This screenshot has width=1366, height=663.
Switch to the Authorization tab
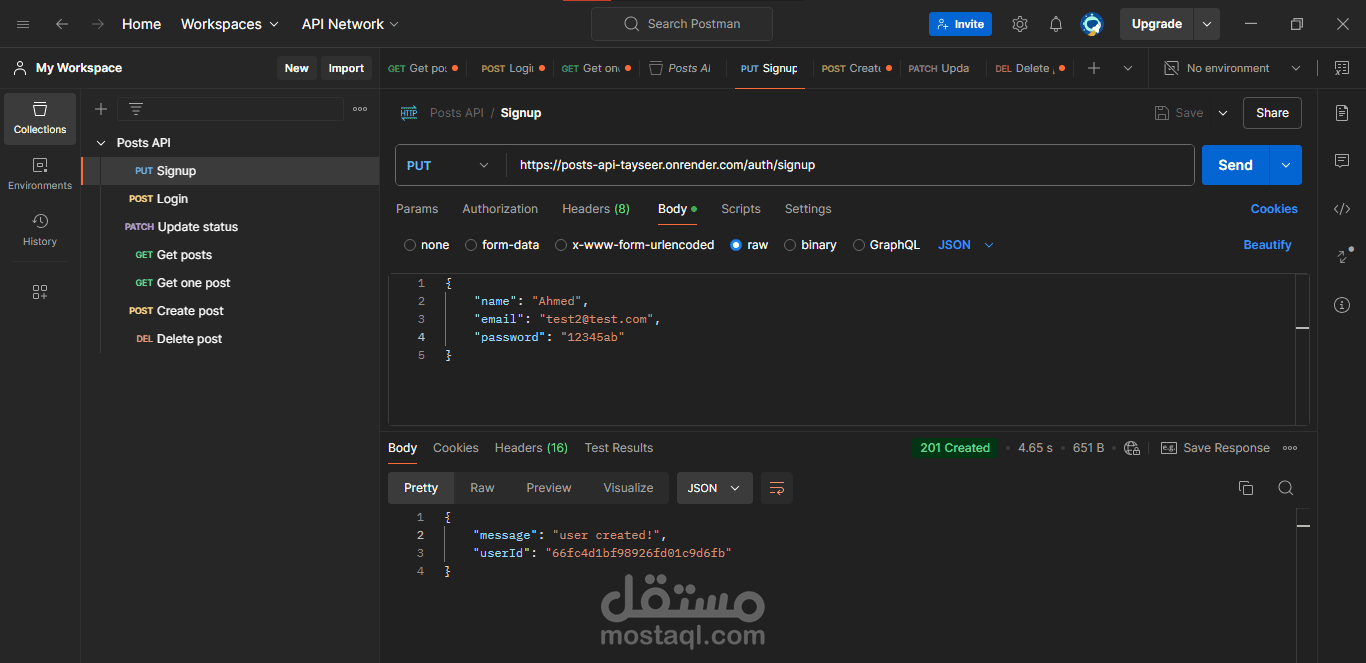500,209
